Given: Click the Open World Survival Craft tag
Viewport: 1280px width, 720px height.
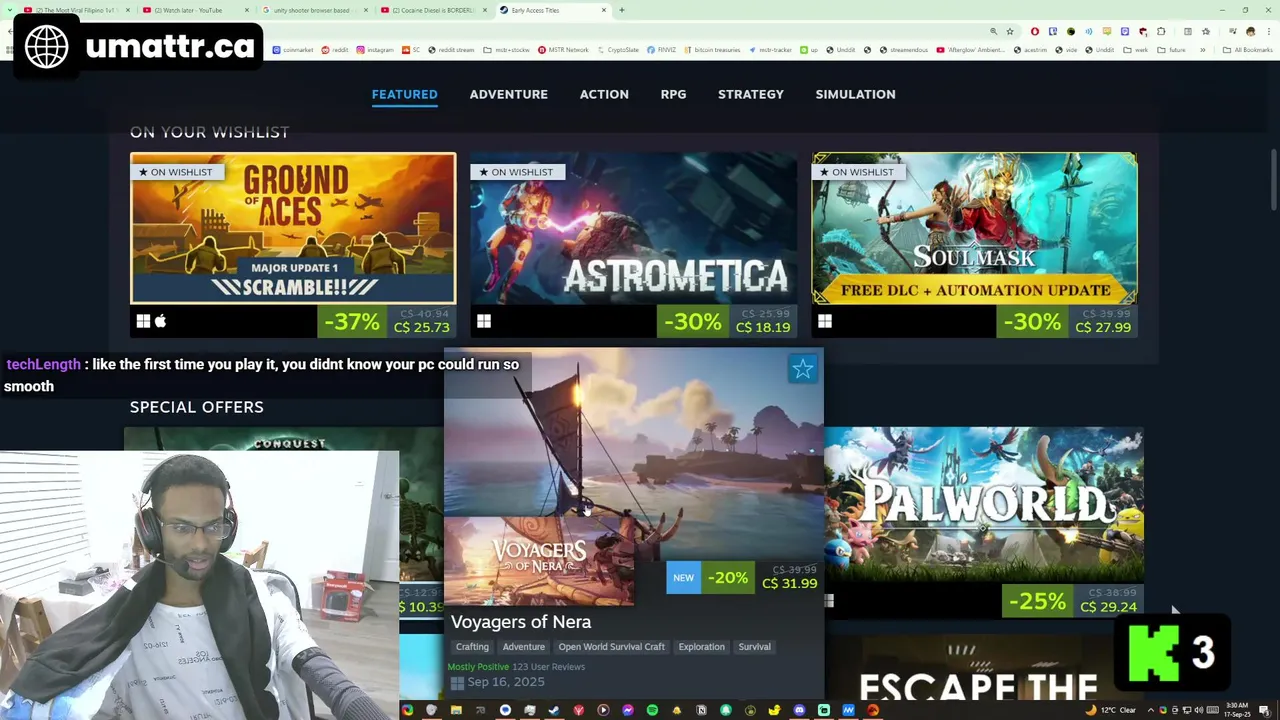Looking at the screenshot, I should [611, 647].
